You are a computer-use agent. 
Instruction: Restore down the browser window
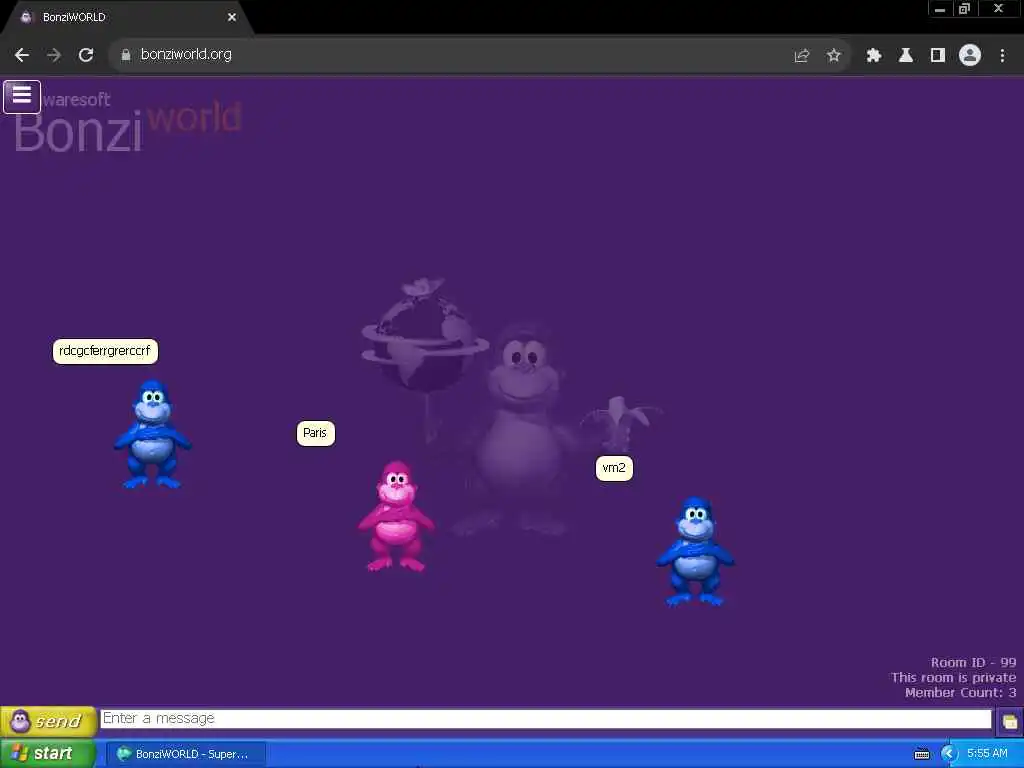pos(964,9)
